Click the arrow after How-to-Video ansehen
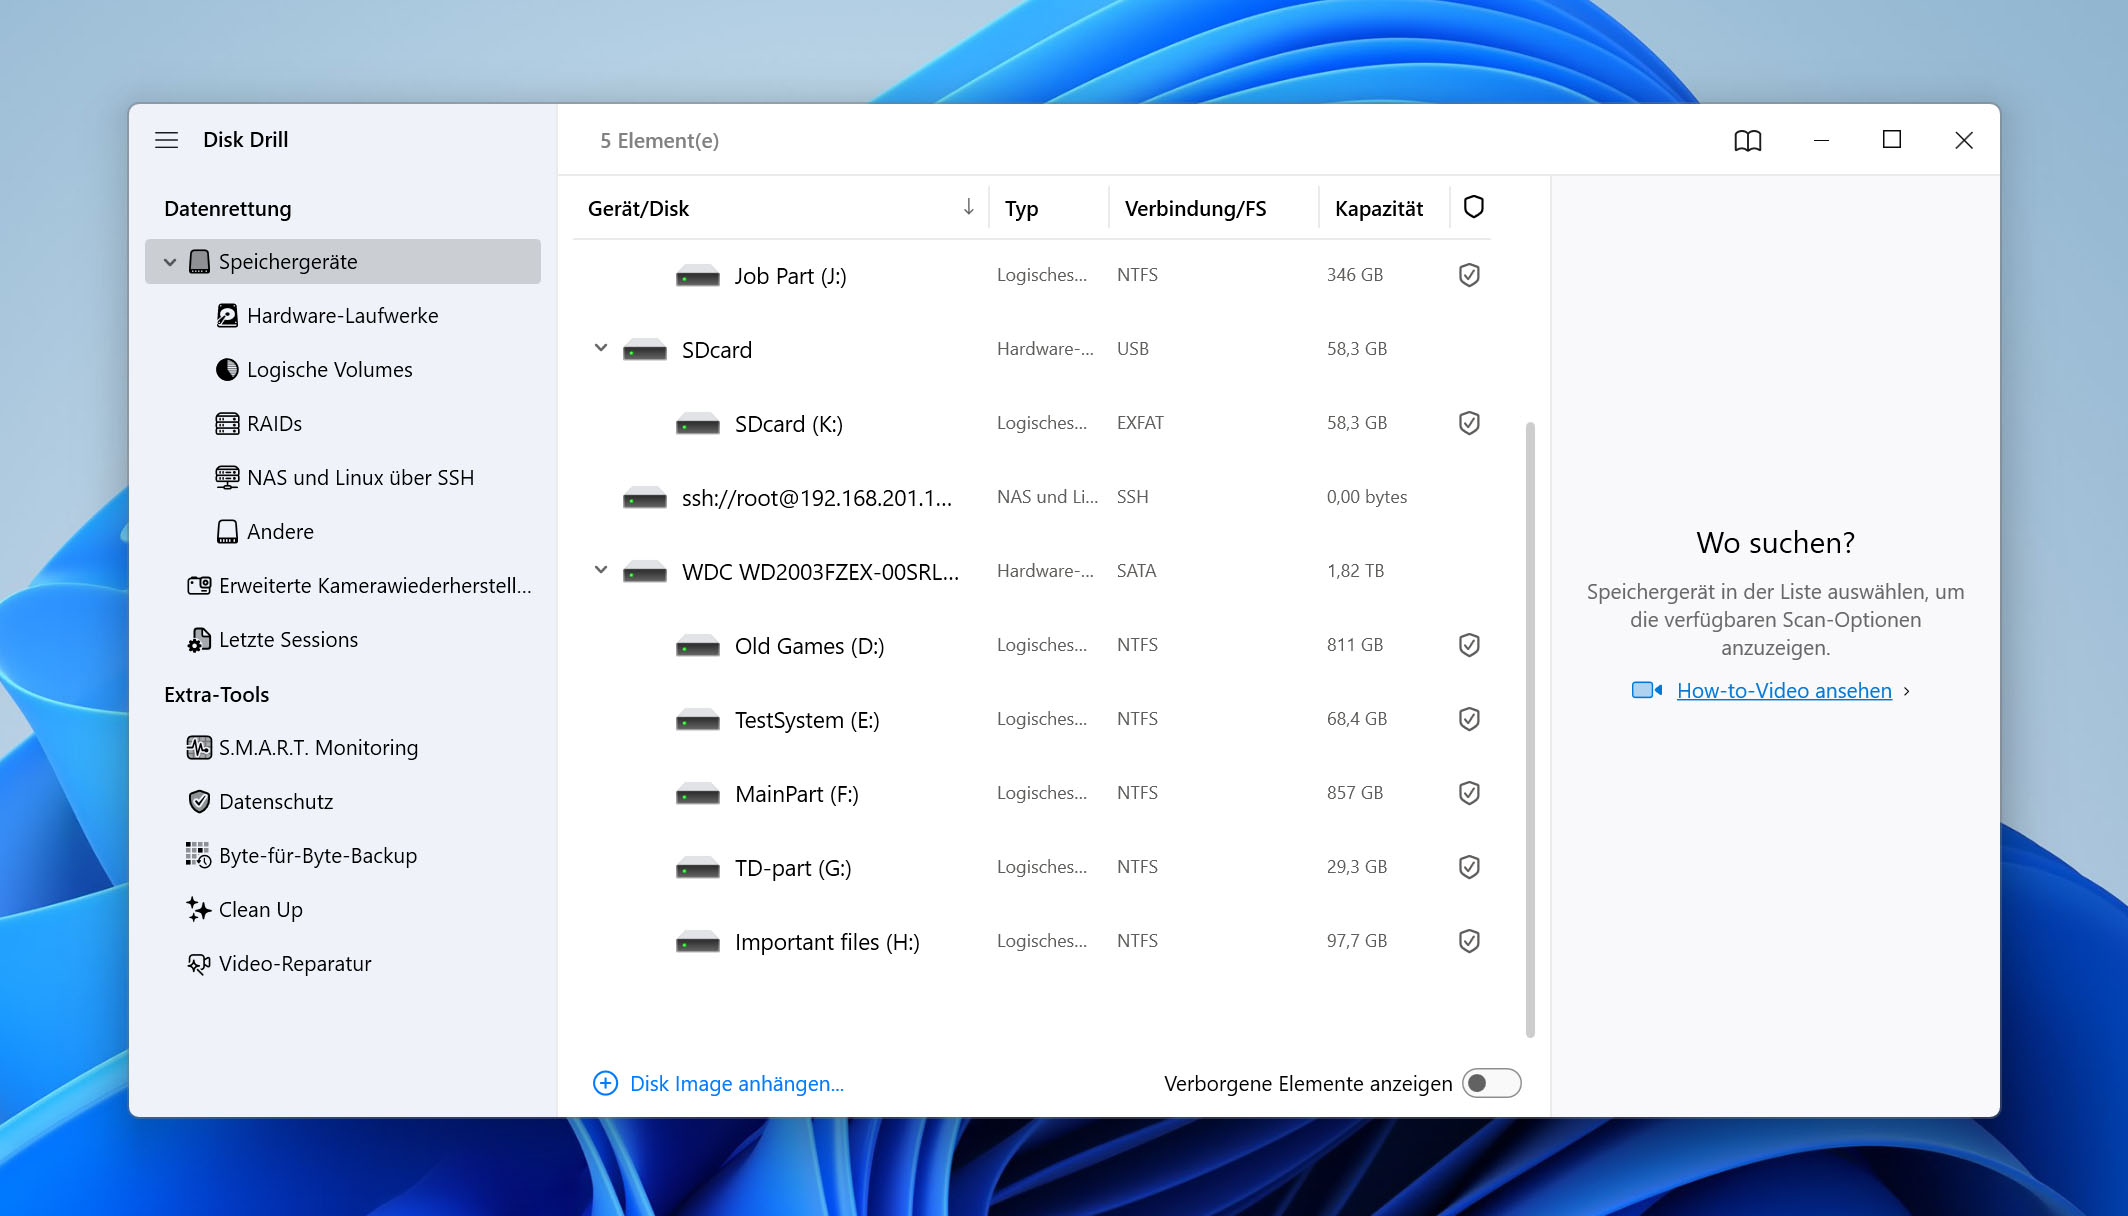Image resolution: width=2128 pixels, height=1216 pixels. (x=1907, y=691)
